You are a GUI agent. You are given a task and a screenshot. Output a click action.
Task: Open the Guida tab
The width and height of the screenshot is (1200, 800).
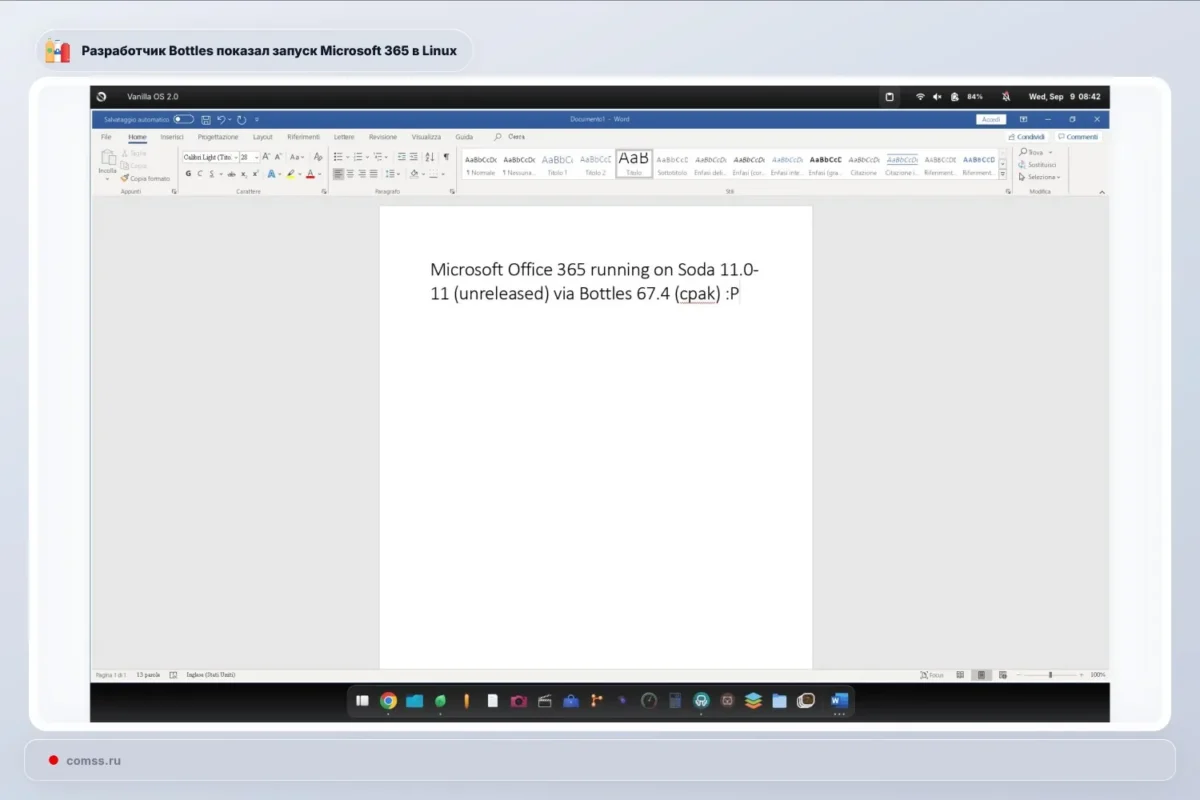click(464, 137)
